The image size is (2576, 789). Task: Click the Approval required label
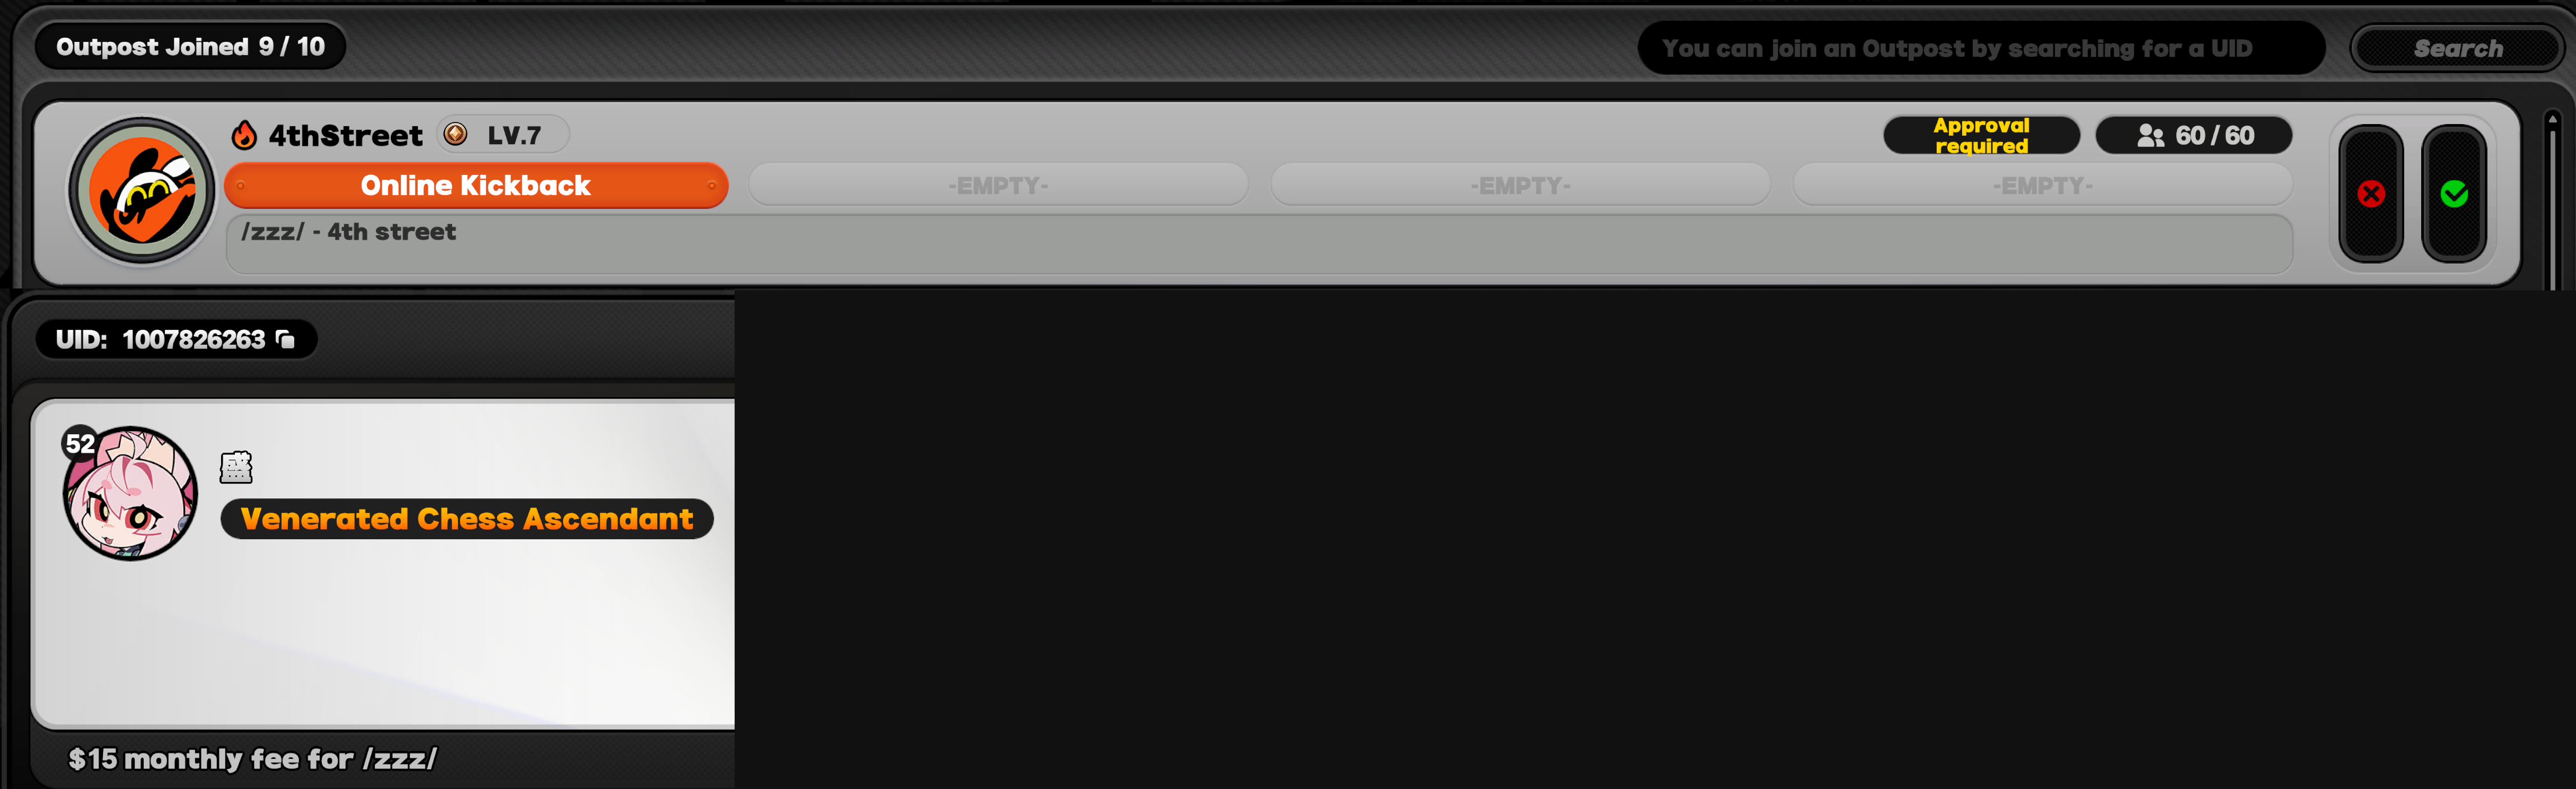coord(1981,135)
